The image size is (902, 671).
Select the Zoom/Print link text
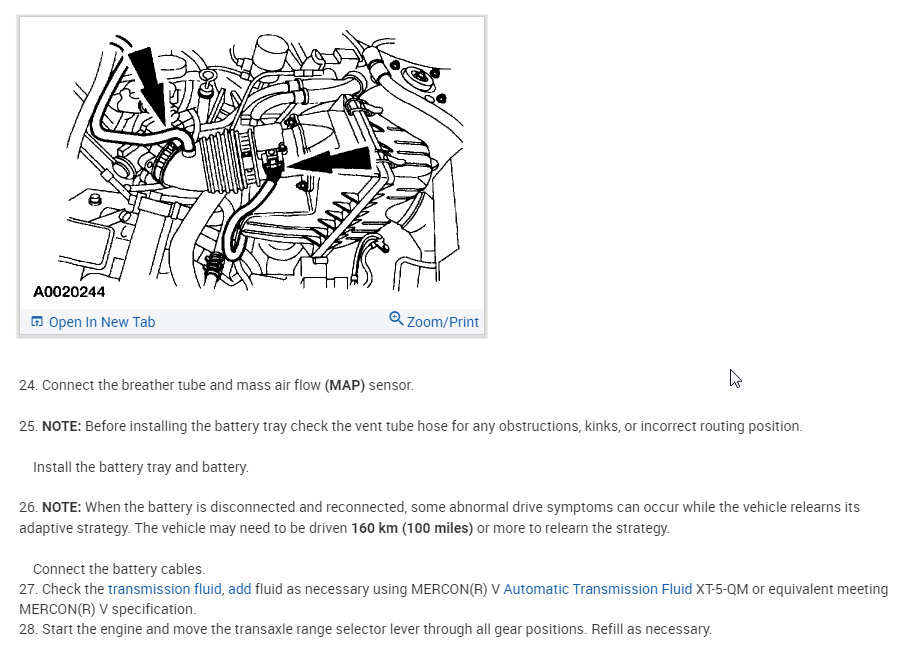click(442, 322)
